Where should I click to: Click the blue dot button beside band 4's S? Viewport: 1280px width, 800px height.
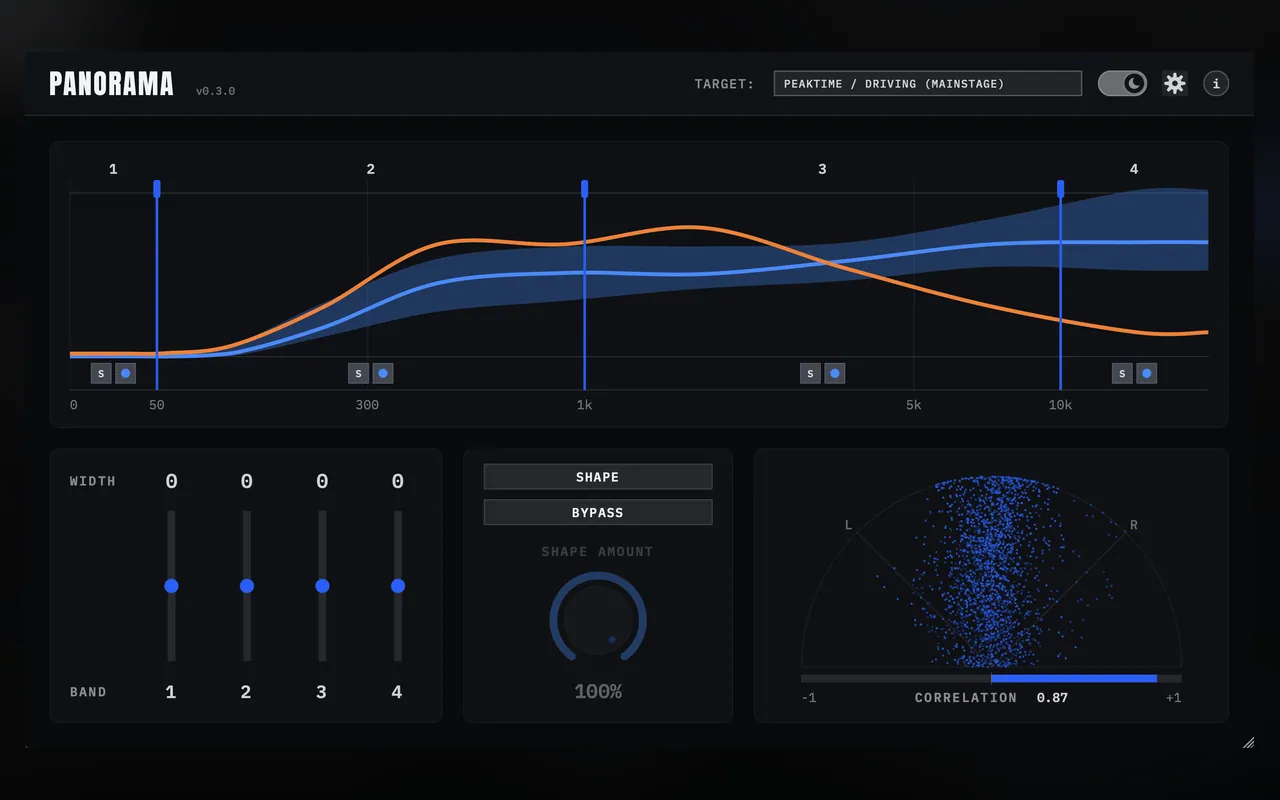point(1147,373)
